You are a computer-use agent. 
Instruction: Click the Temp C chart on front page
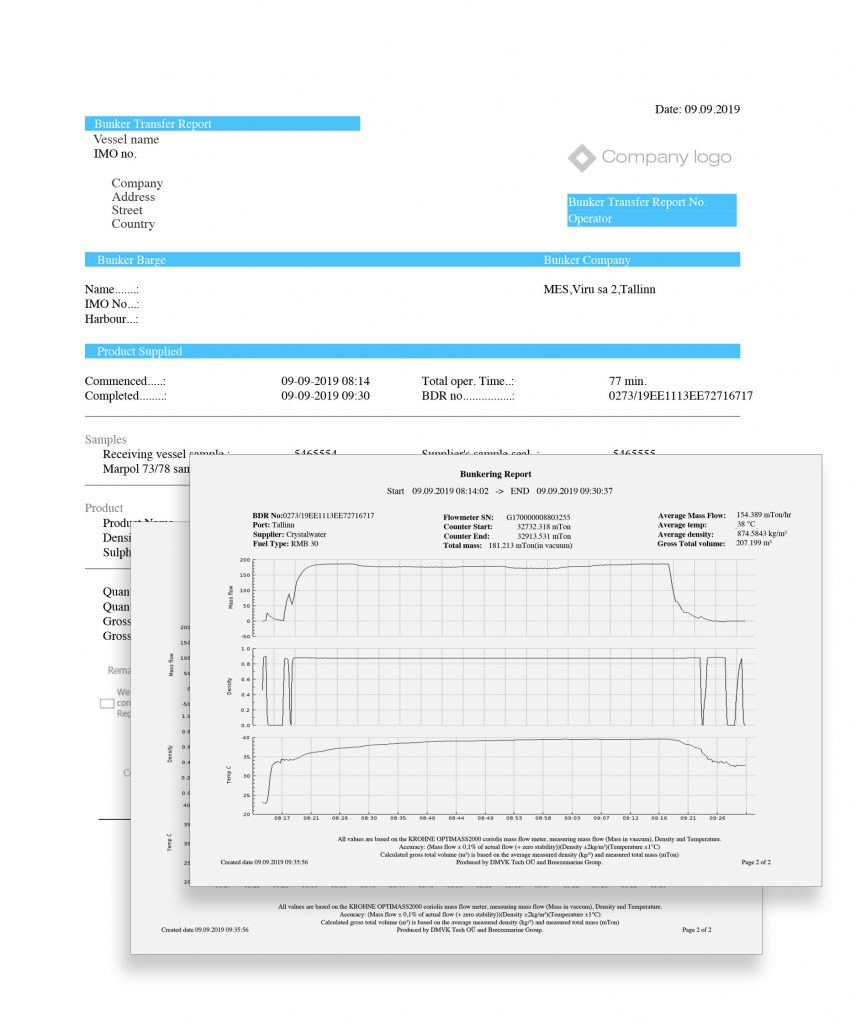(x=504, y=776)
